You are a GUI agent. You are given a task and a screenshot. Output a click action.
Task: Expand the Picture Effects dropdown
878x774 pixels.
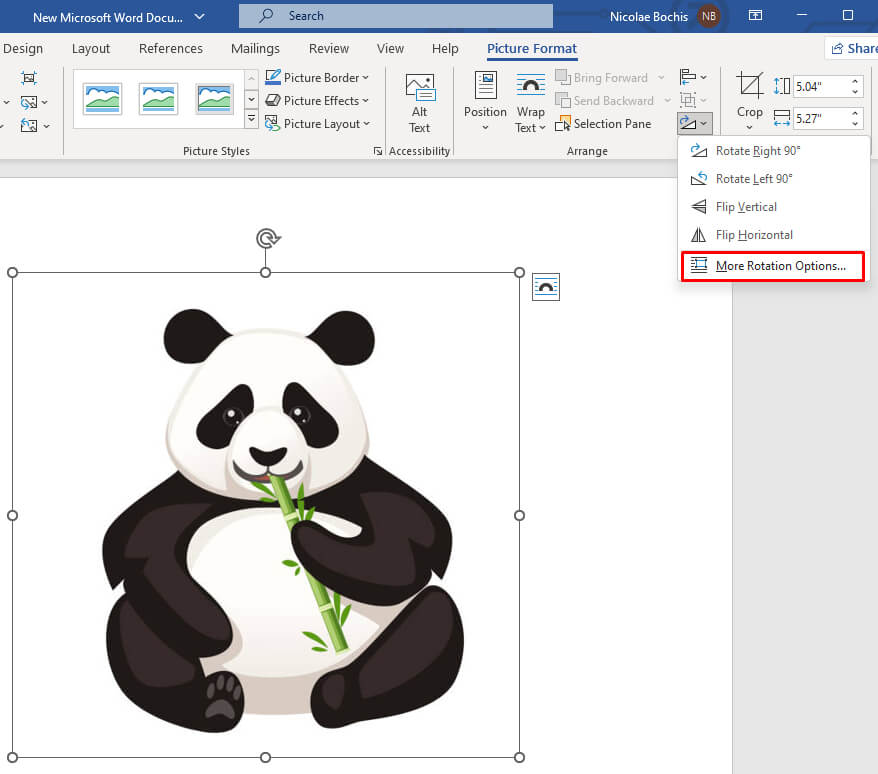coord(317,101)
